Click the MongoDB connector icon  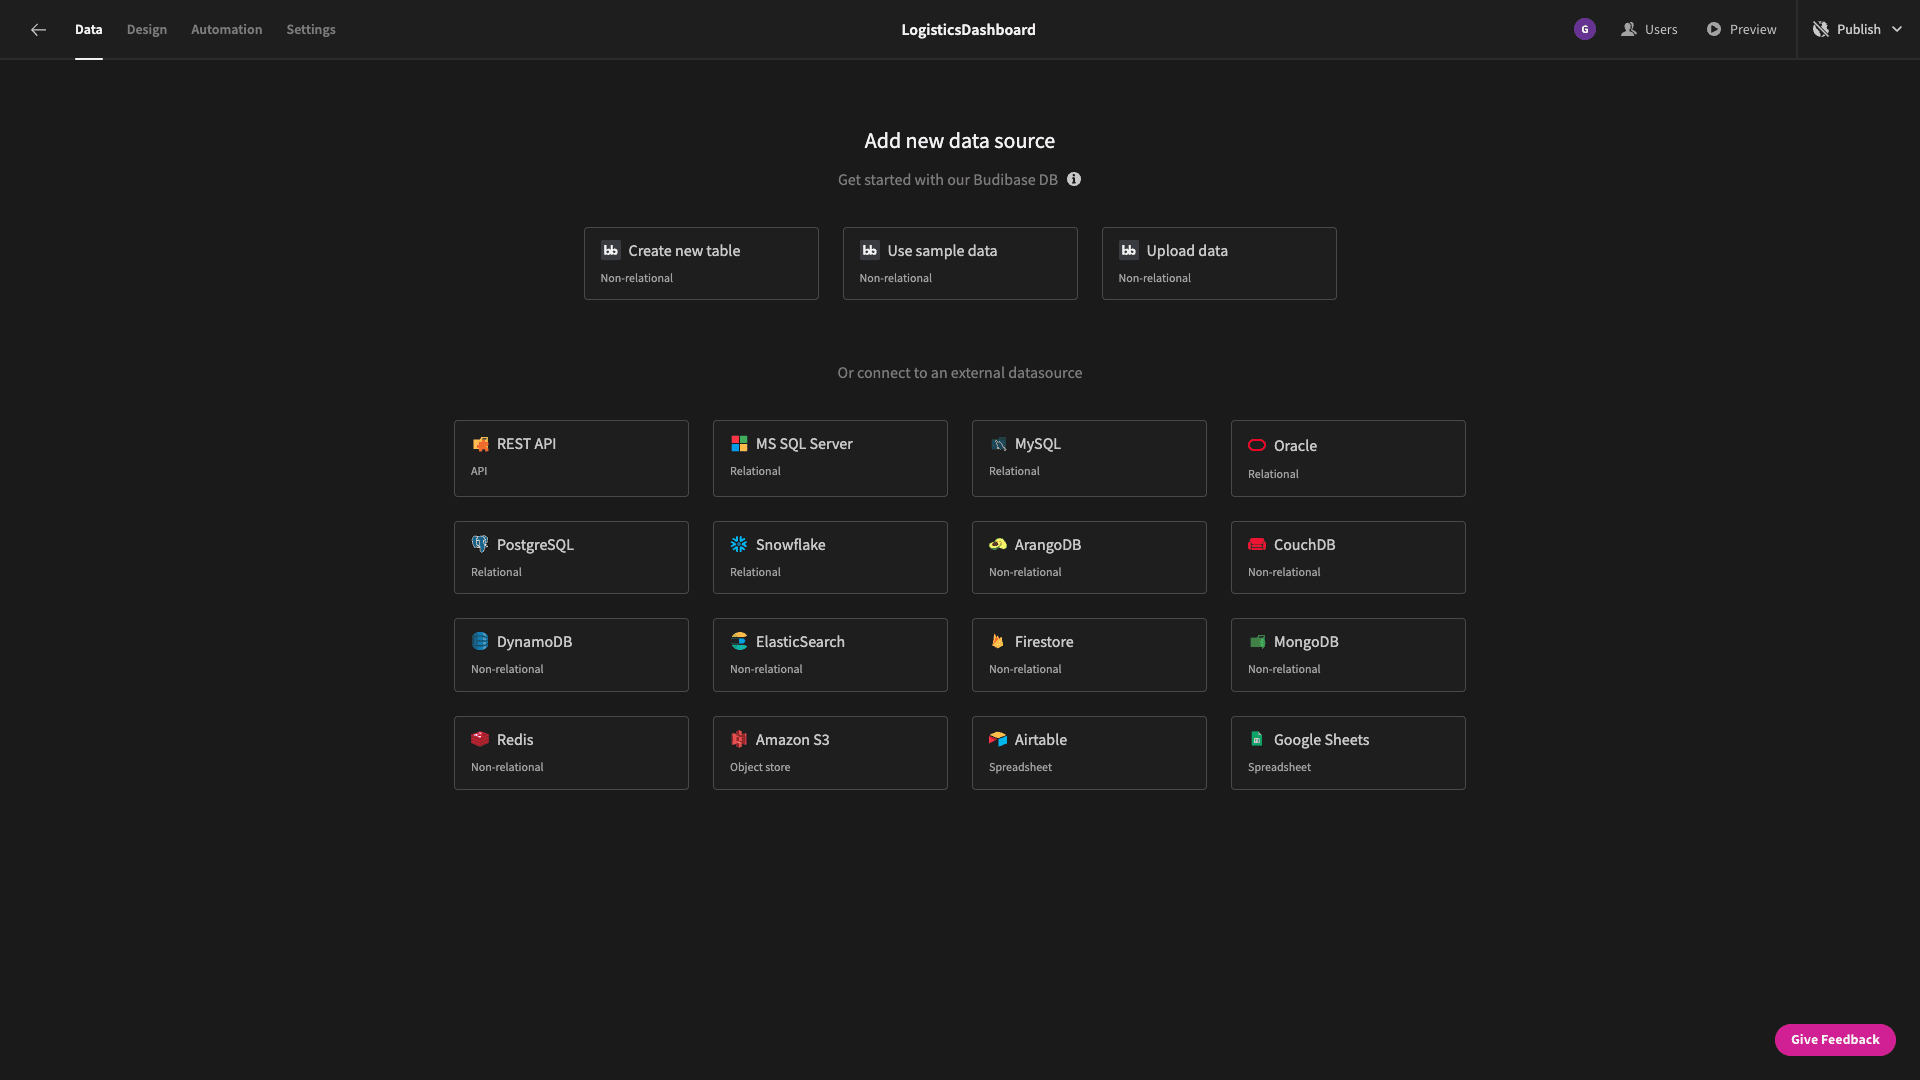[x=1257, y=642]
